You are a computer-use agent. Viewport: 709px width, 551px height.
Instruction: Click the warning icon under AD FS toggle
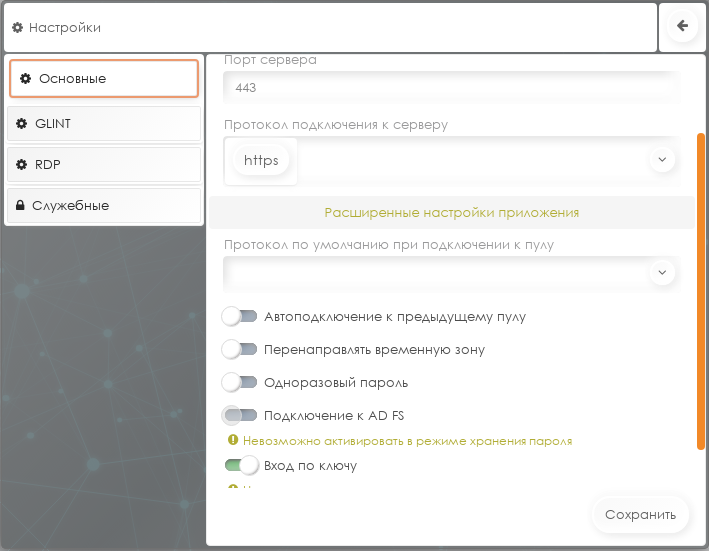point(233,440)
